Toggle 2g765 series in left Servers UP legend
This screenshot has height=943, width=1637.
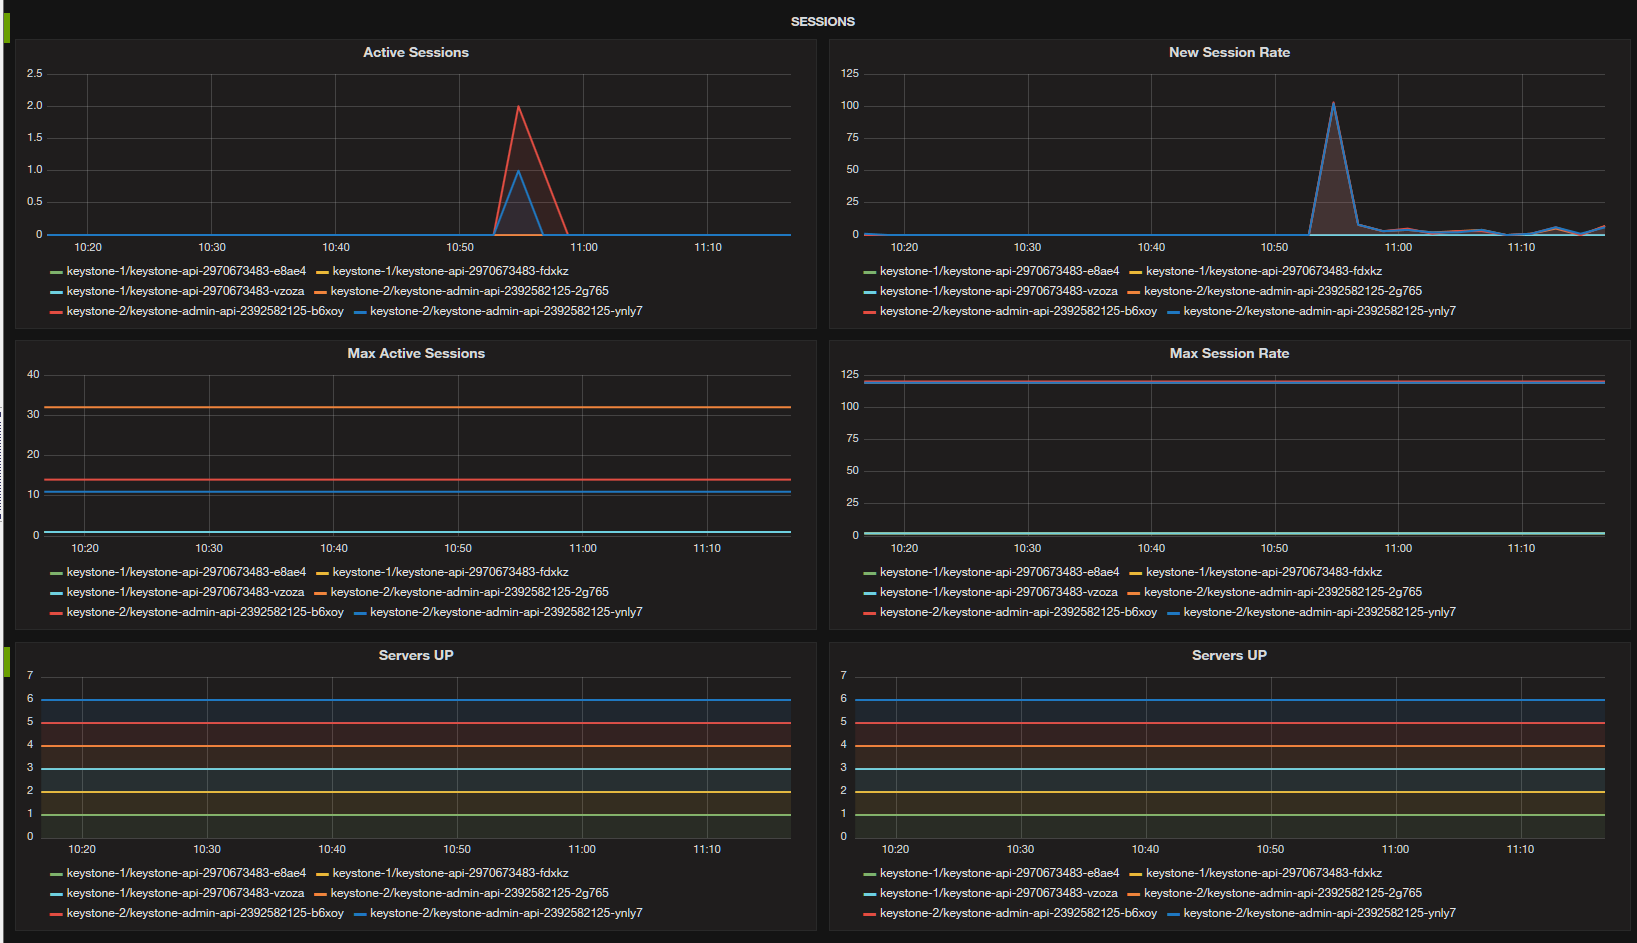(469, 893)
